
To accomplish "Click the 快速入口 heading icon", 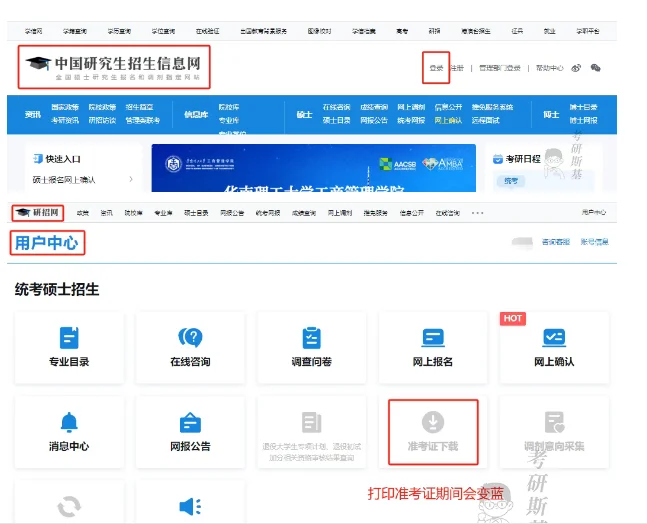I will pos(38,159).
